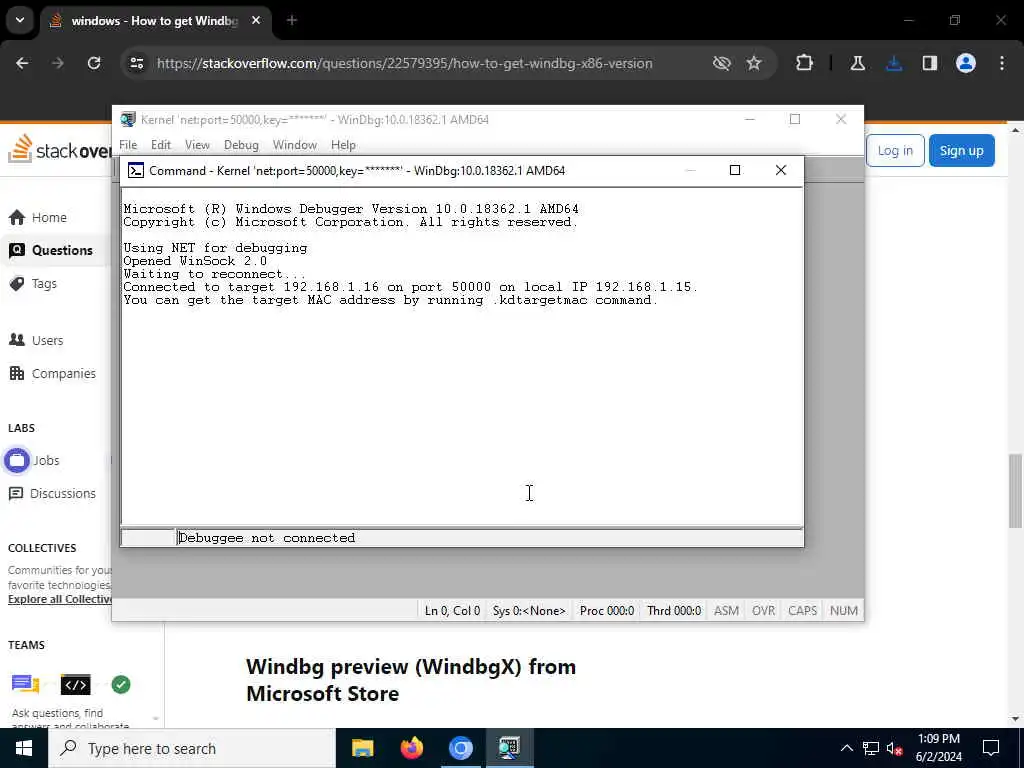Click the Command window prompt icon

(135, 170)
